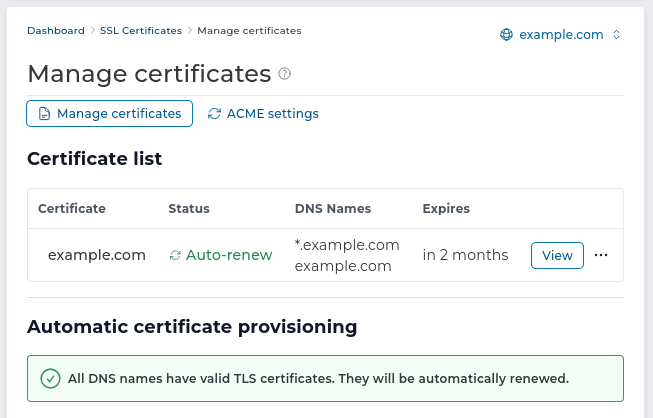Click the Auto-renew refresh icon
This screenshot has width=653, height=418.
click(x=175, y=255)
